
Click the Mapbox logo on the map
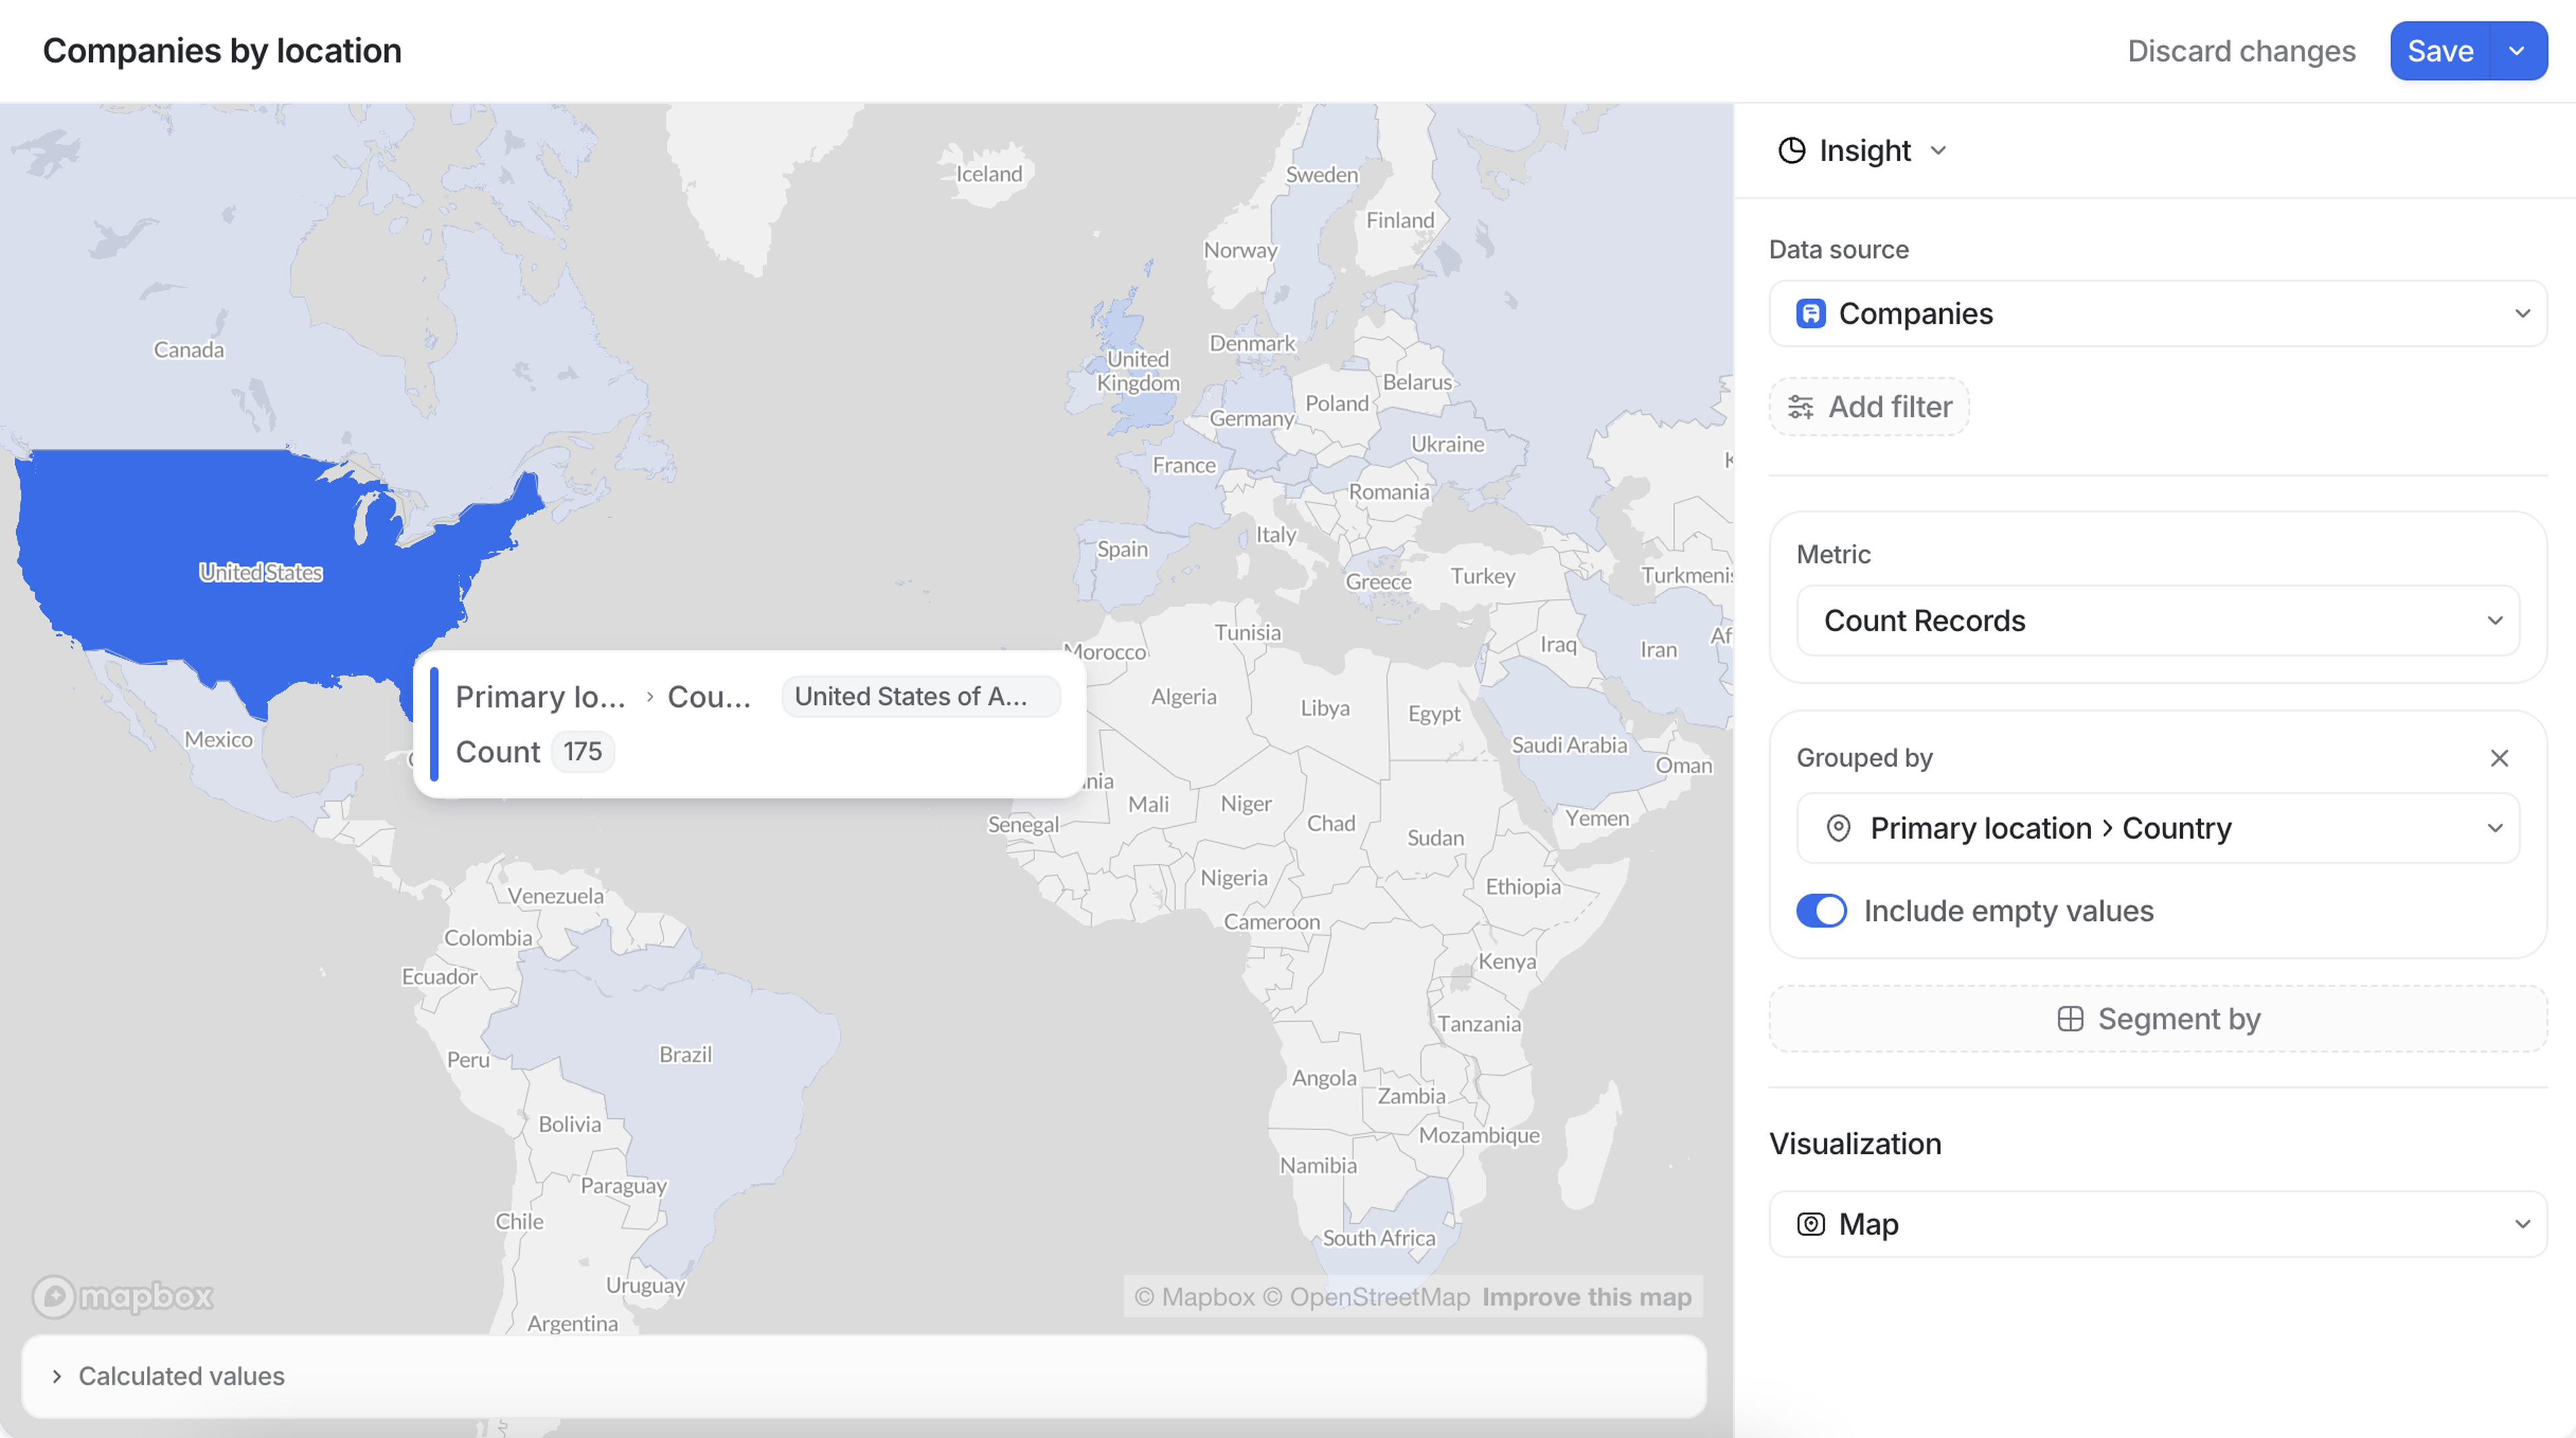point(122,1296)
